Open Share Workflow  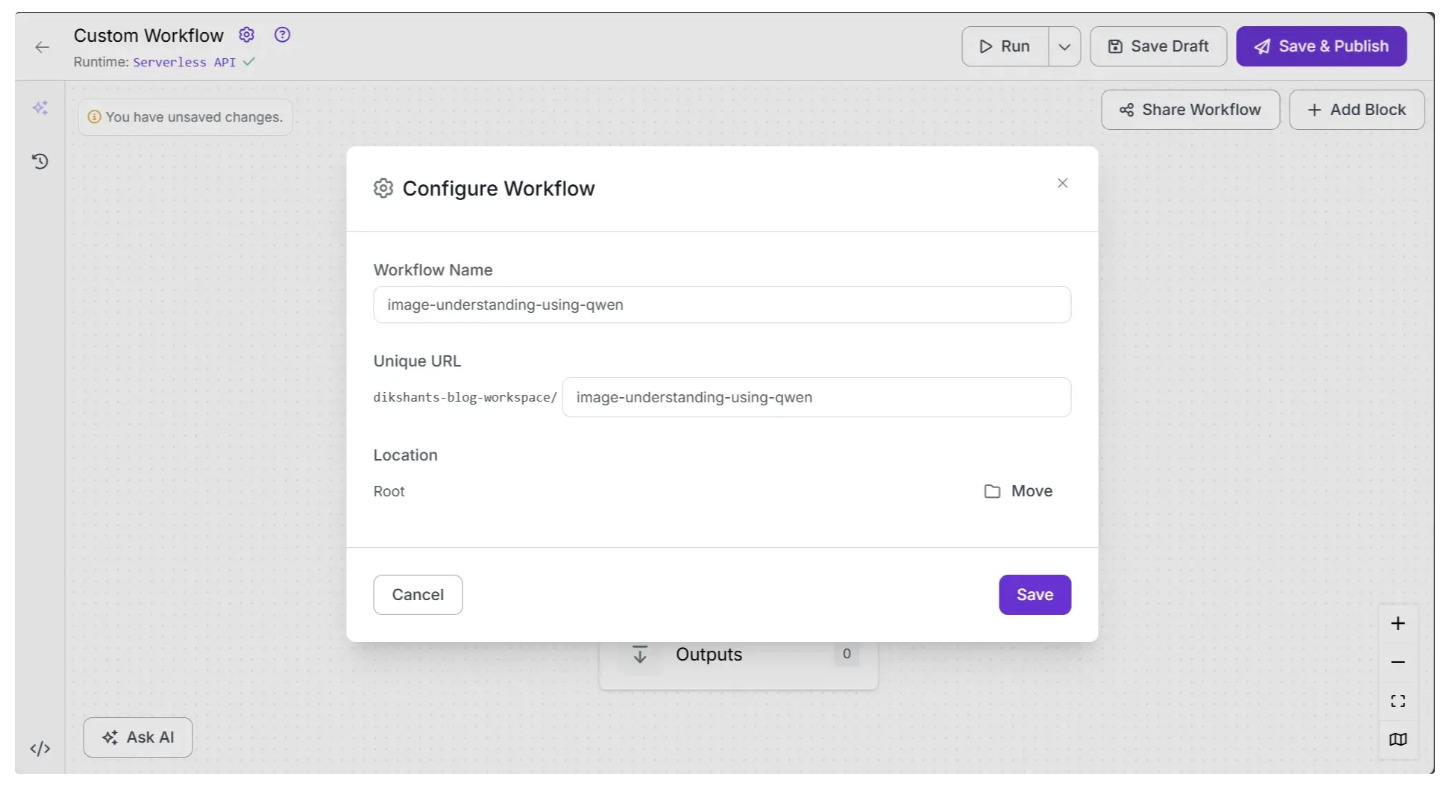pos(1190,110)
